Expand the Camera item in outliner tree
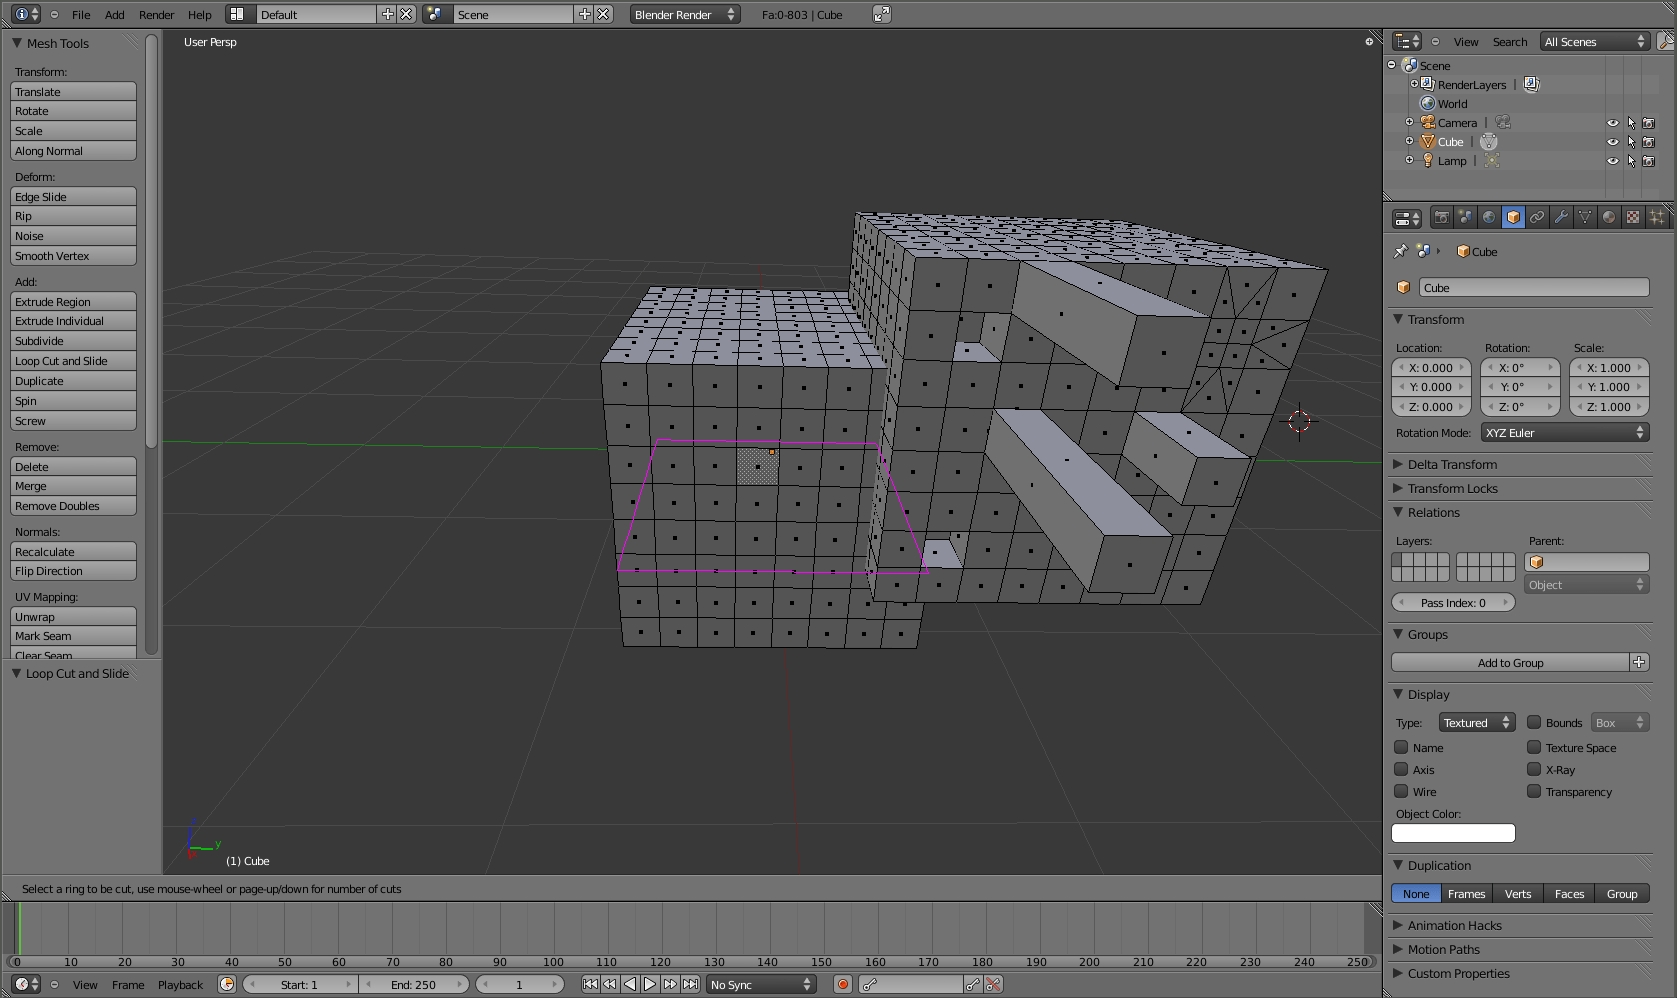 [x=1409, y=122]
